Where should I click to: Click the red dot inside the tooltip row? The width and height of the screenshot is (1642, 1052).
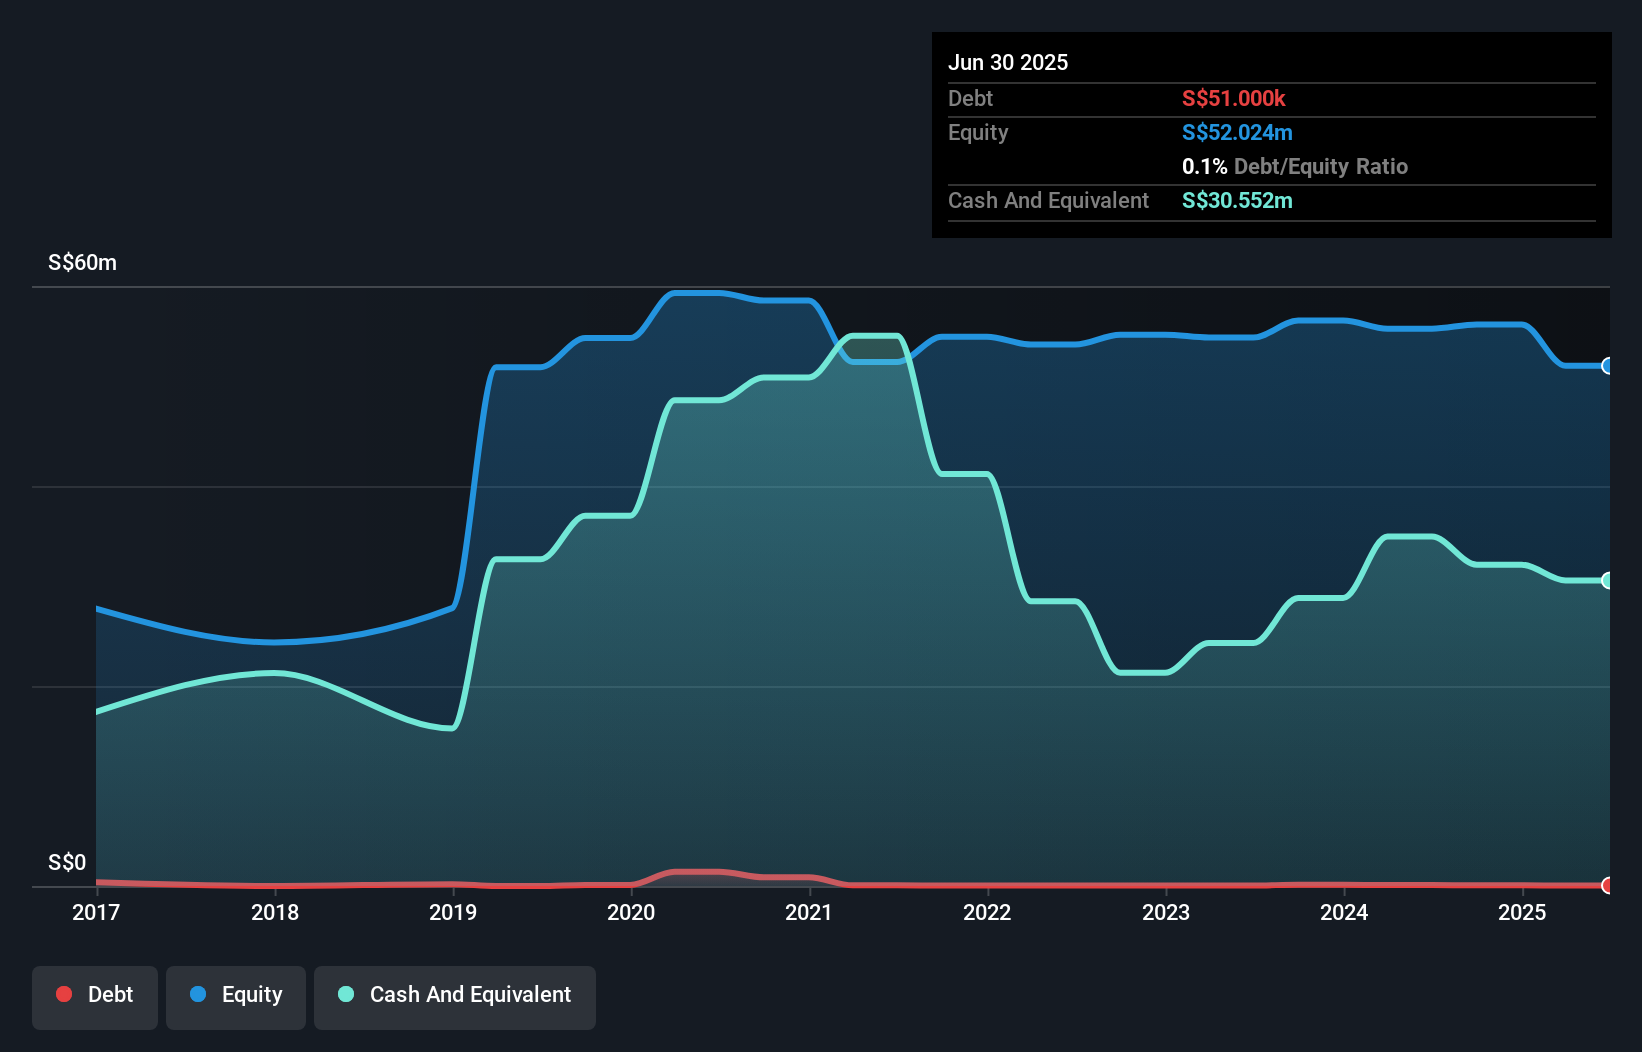(1234, 98)
